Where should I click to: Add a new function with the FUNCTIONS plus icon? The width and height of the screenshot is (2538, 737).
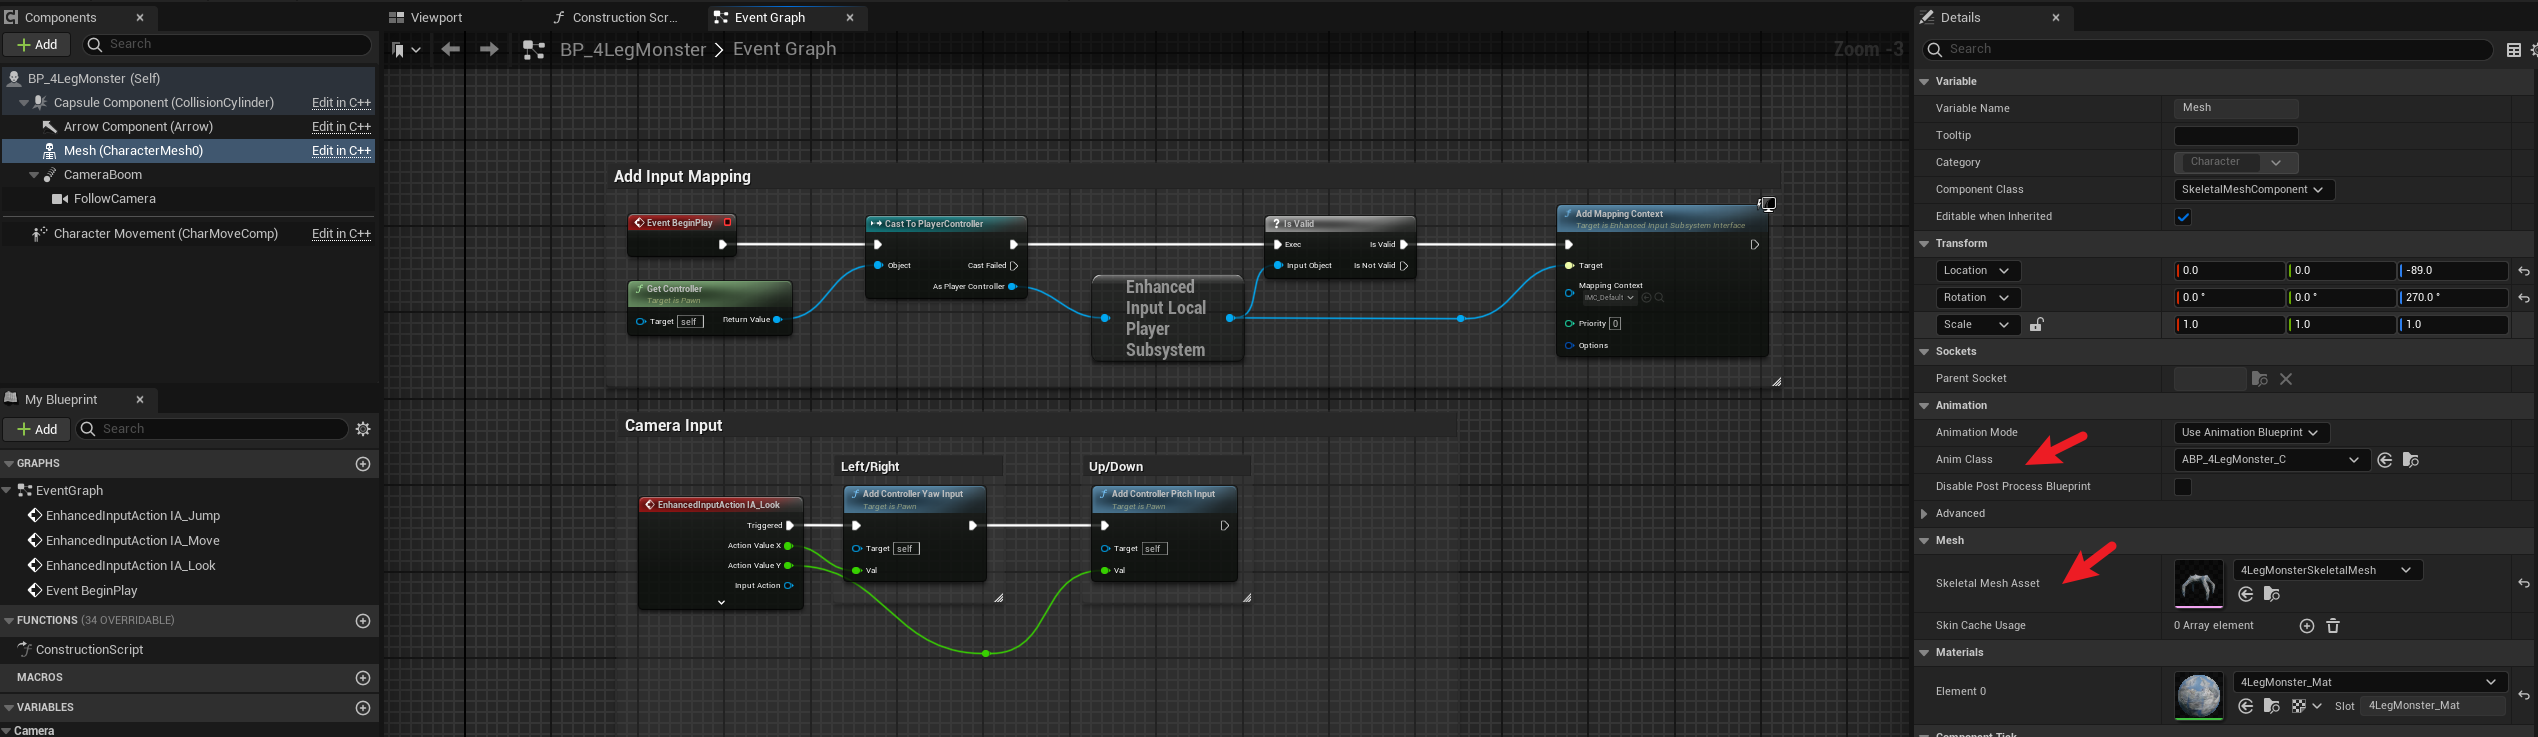(363, 621)
